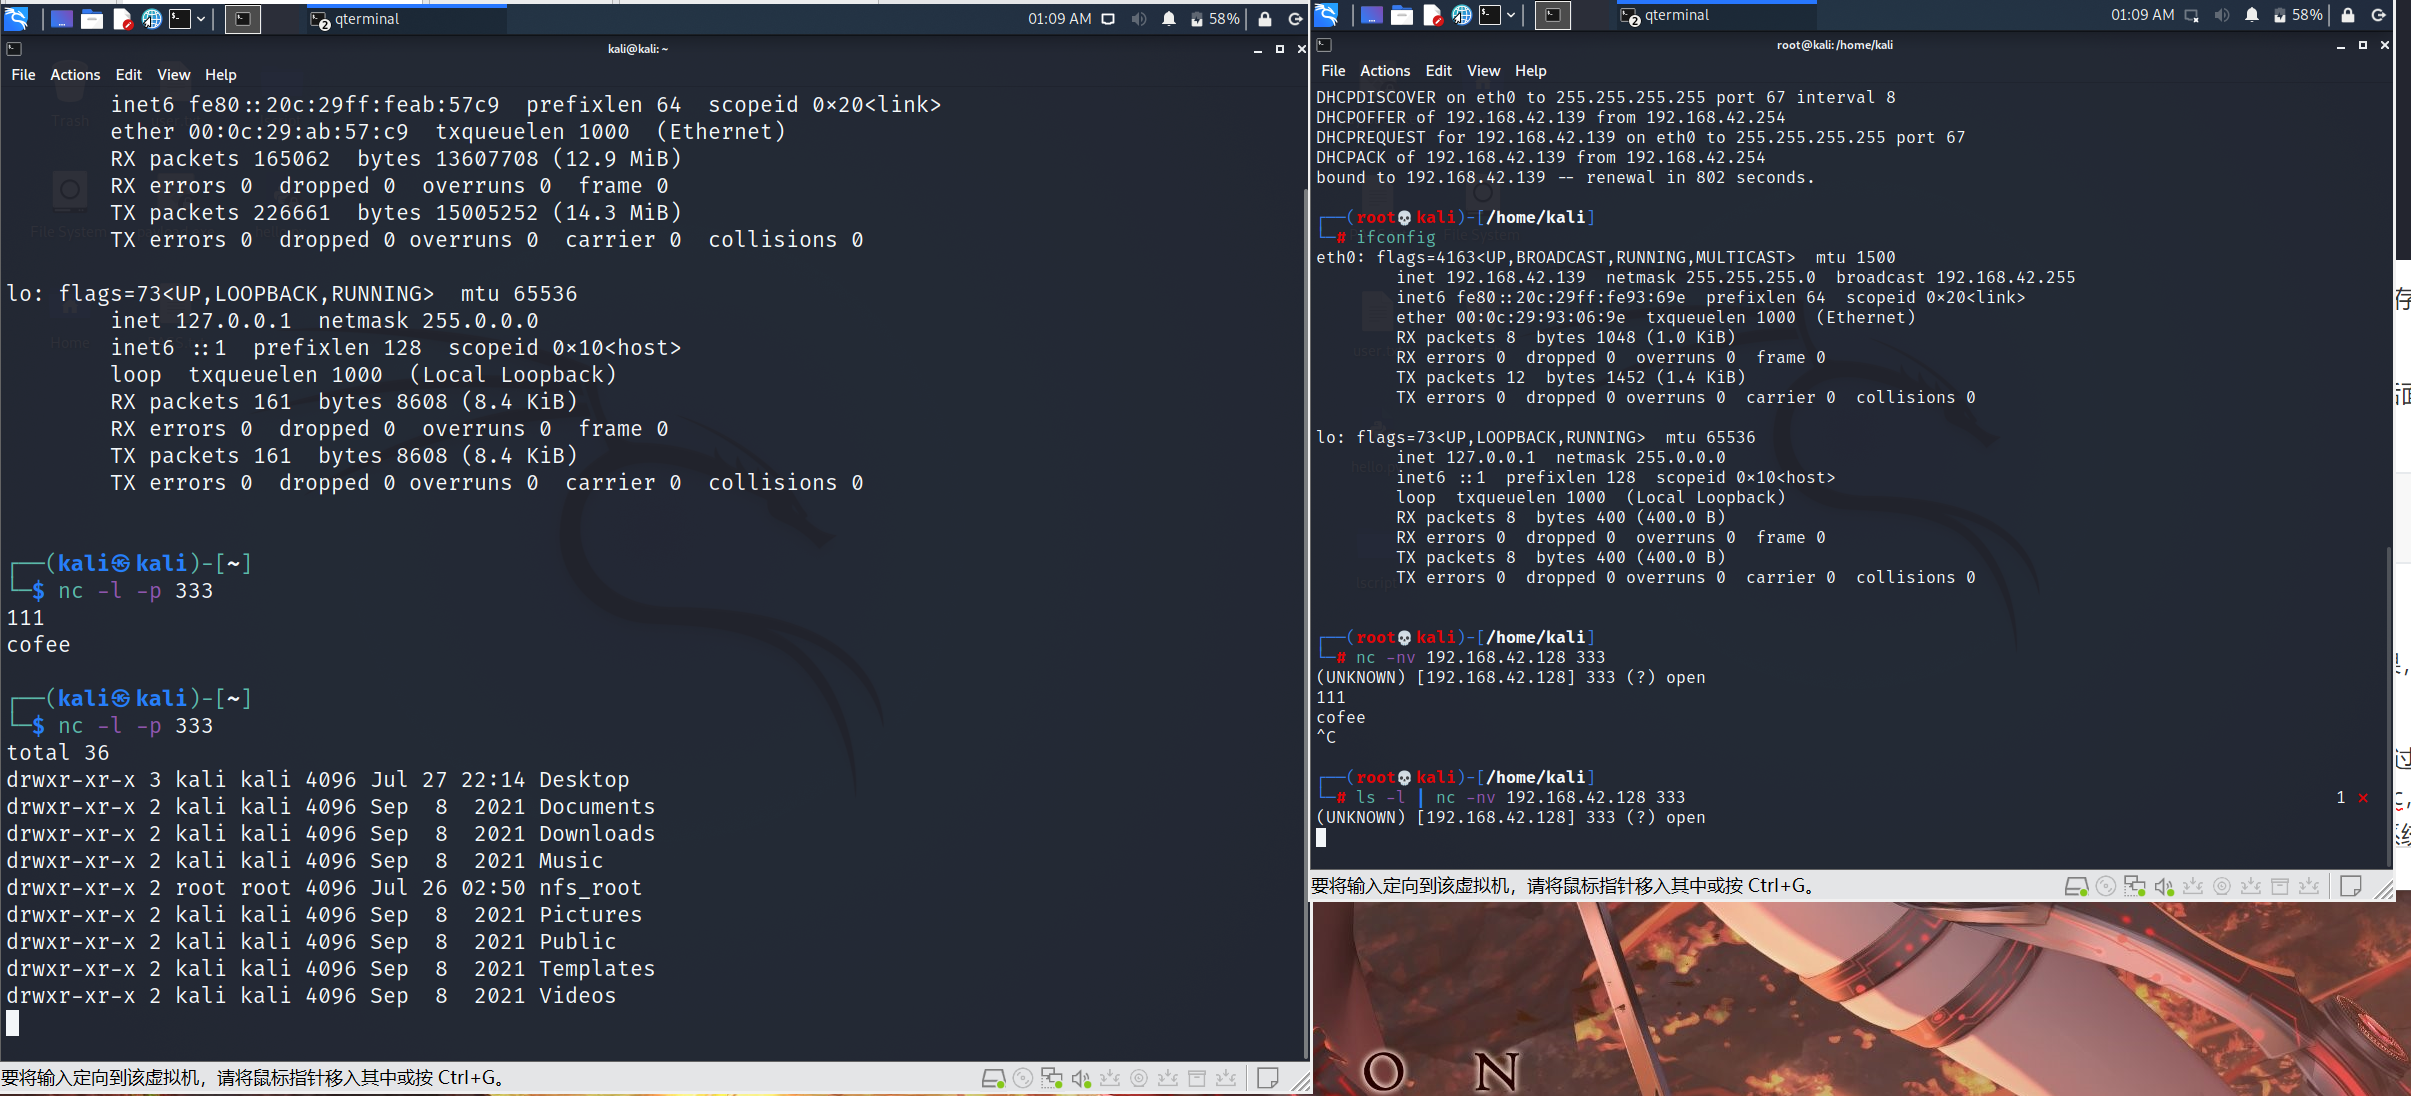
Task: Launch the terminal emulator icon in the right VM panel
Action: click(1490, 15)
